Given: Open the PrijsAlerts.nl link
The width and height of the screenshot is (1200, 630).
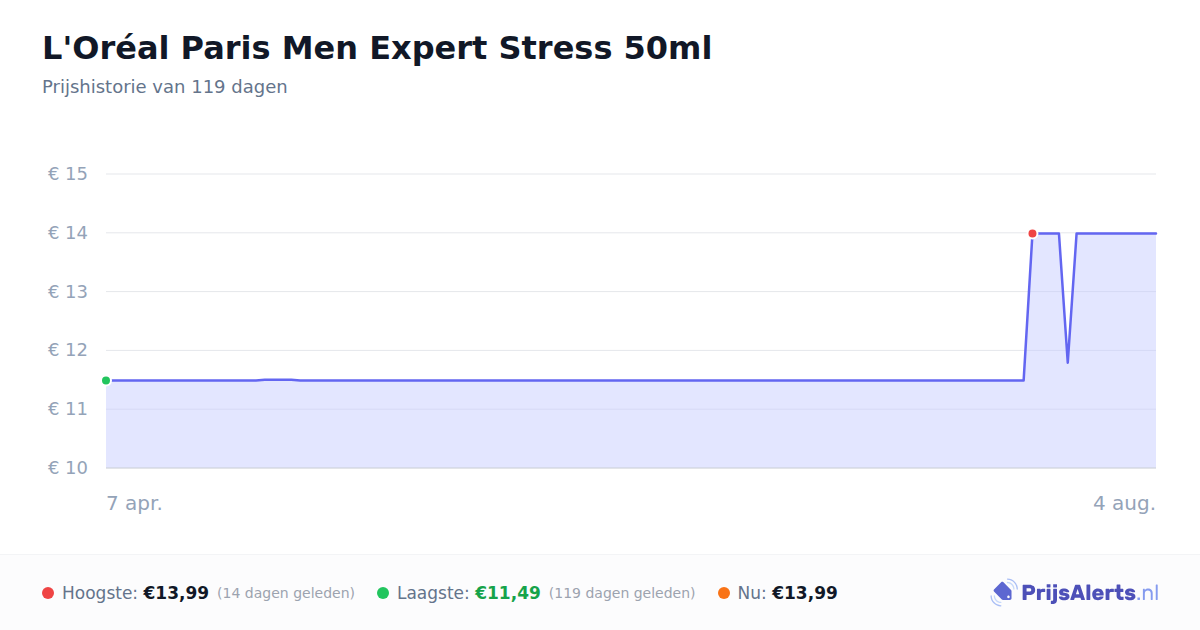Looking at the screenshot, I should pos(1075,593).
